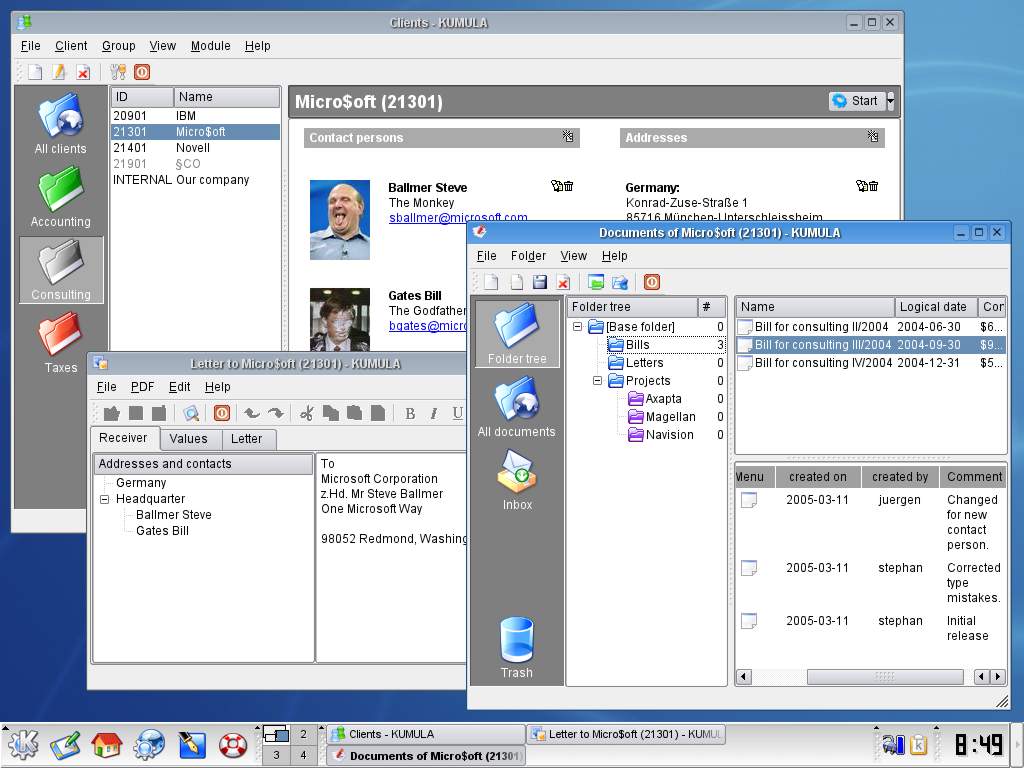This screenshot has height=768, width=1024.
Task: Sort client list by ID column
Action: [x=142, y=97]
